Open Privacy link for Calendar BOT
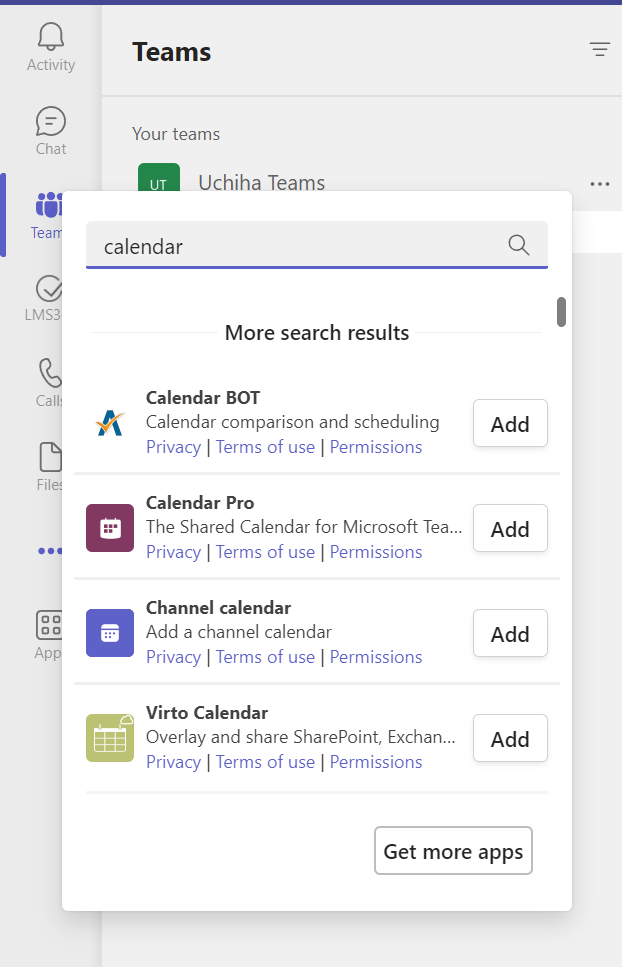This screenshot has width=622, height=967. [x=173, y=447]
